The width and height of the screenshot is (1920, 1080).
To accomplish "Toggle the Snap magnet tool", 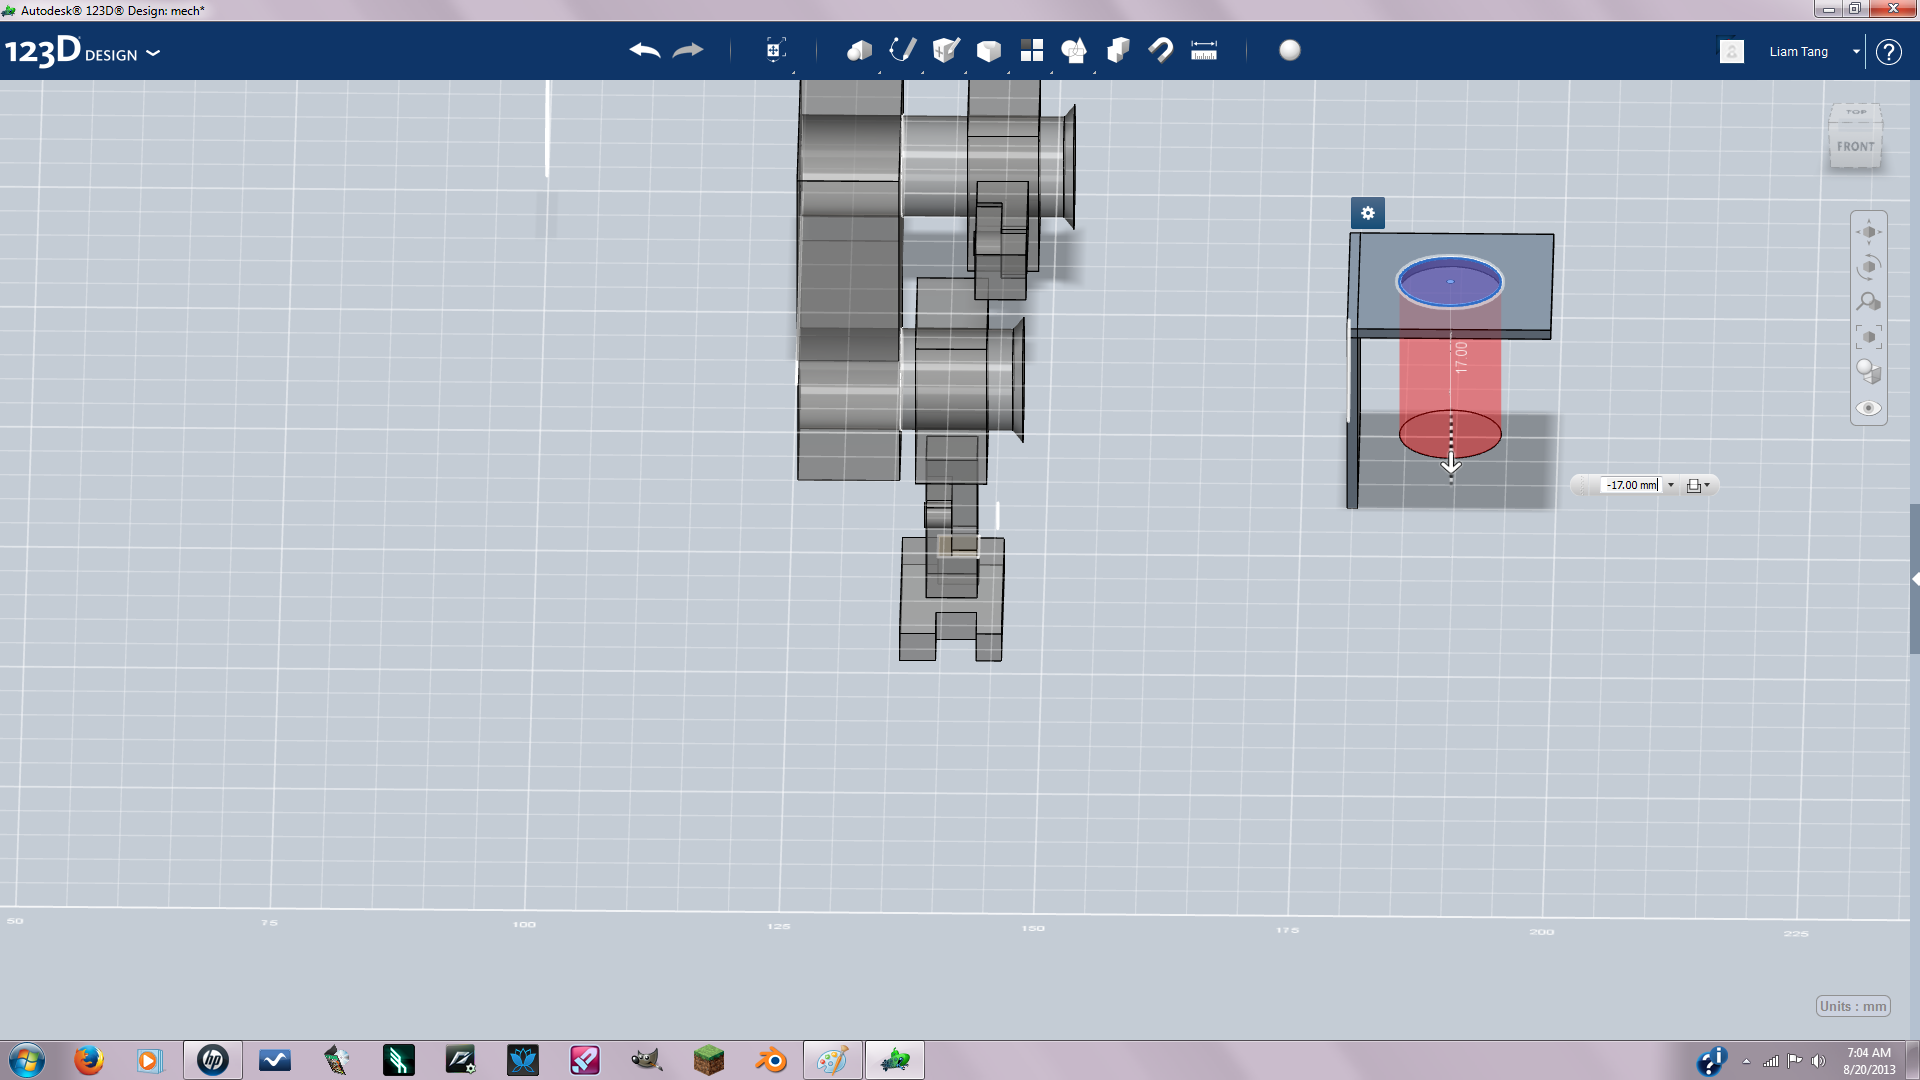I will 1160,50.
